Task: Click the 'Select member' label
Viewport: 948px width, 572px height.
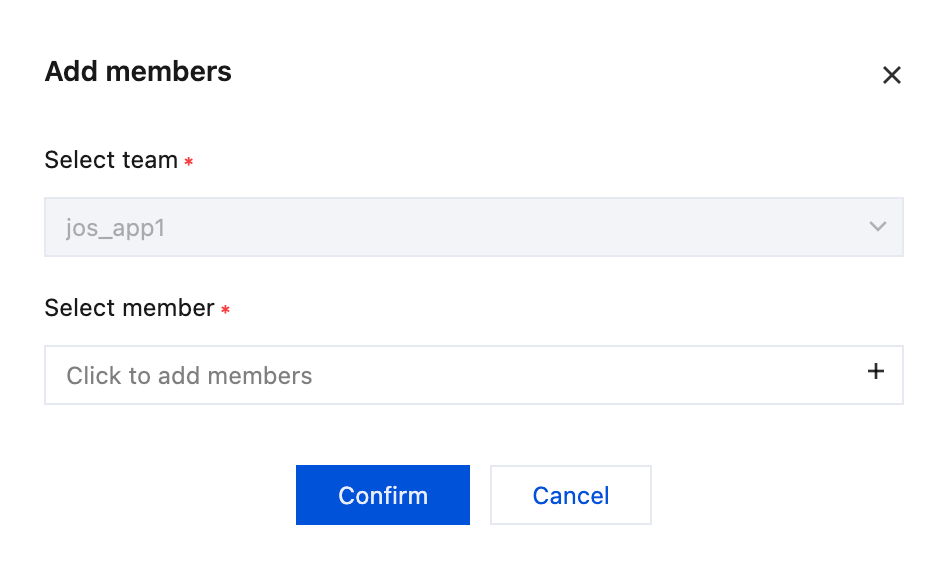Action: pos(129,308)
